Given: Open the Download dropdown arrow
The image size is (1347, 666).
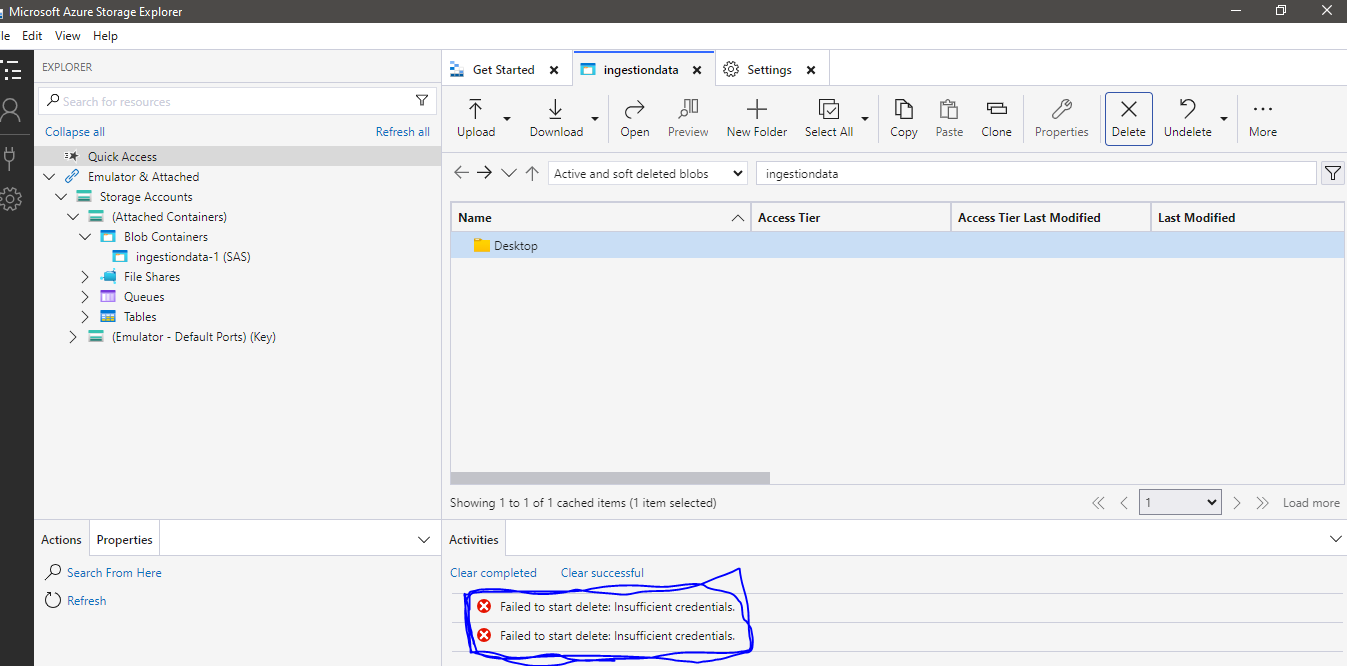Looking at the screenshot, I should click(x=595, y=118).
